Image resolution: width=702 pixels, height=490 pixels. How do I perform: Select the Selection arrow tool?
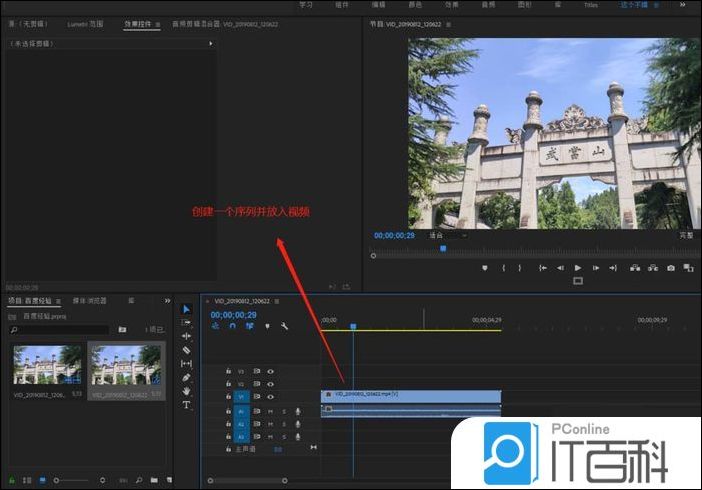point(186,309)
